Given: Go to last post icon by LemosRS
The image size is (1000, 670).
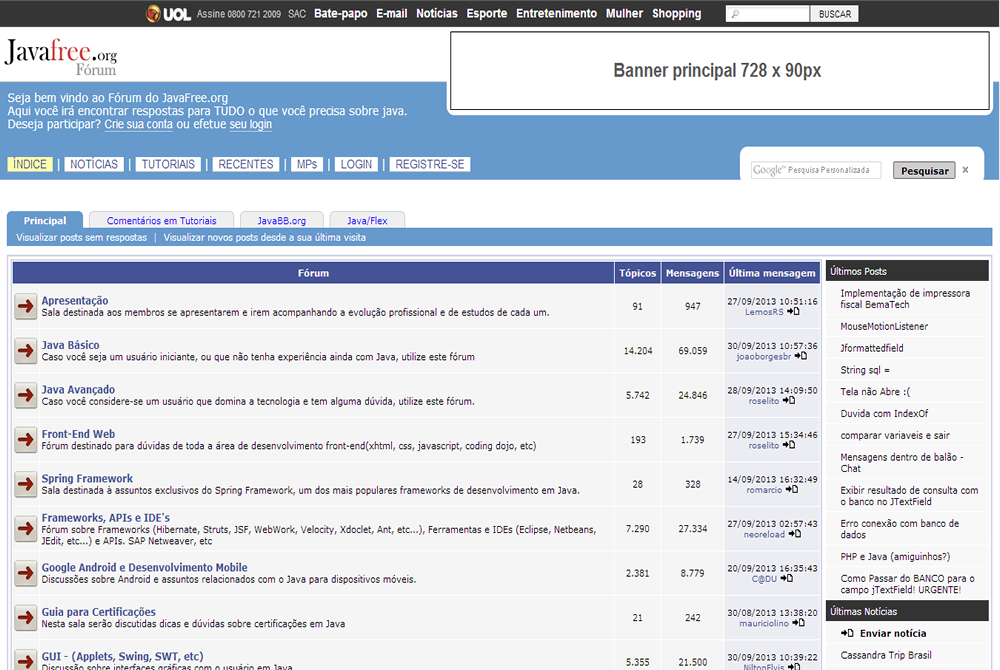Looking at the screenshot, I should coord(793,312).
